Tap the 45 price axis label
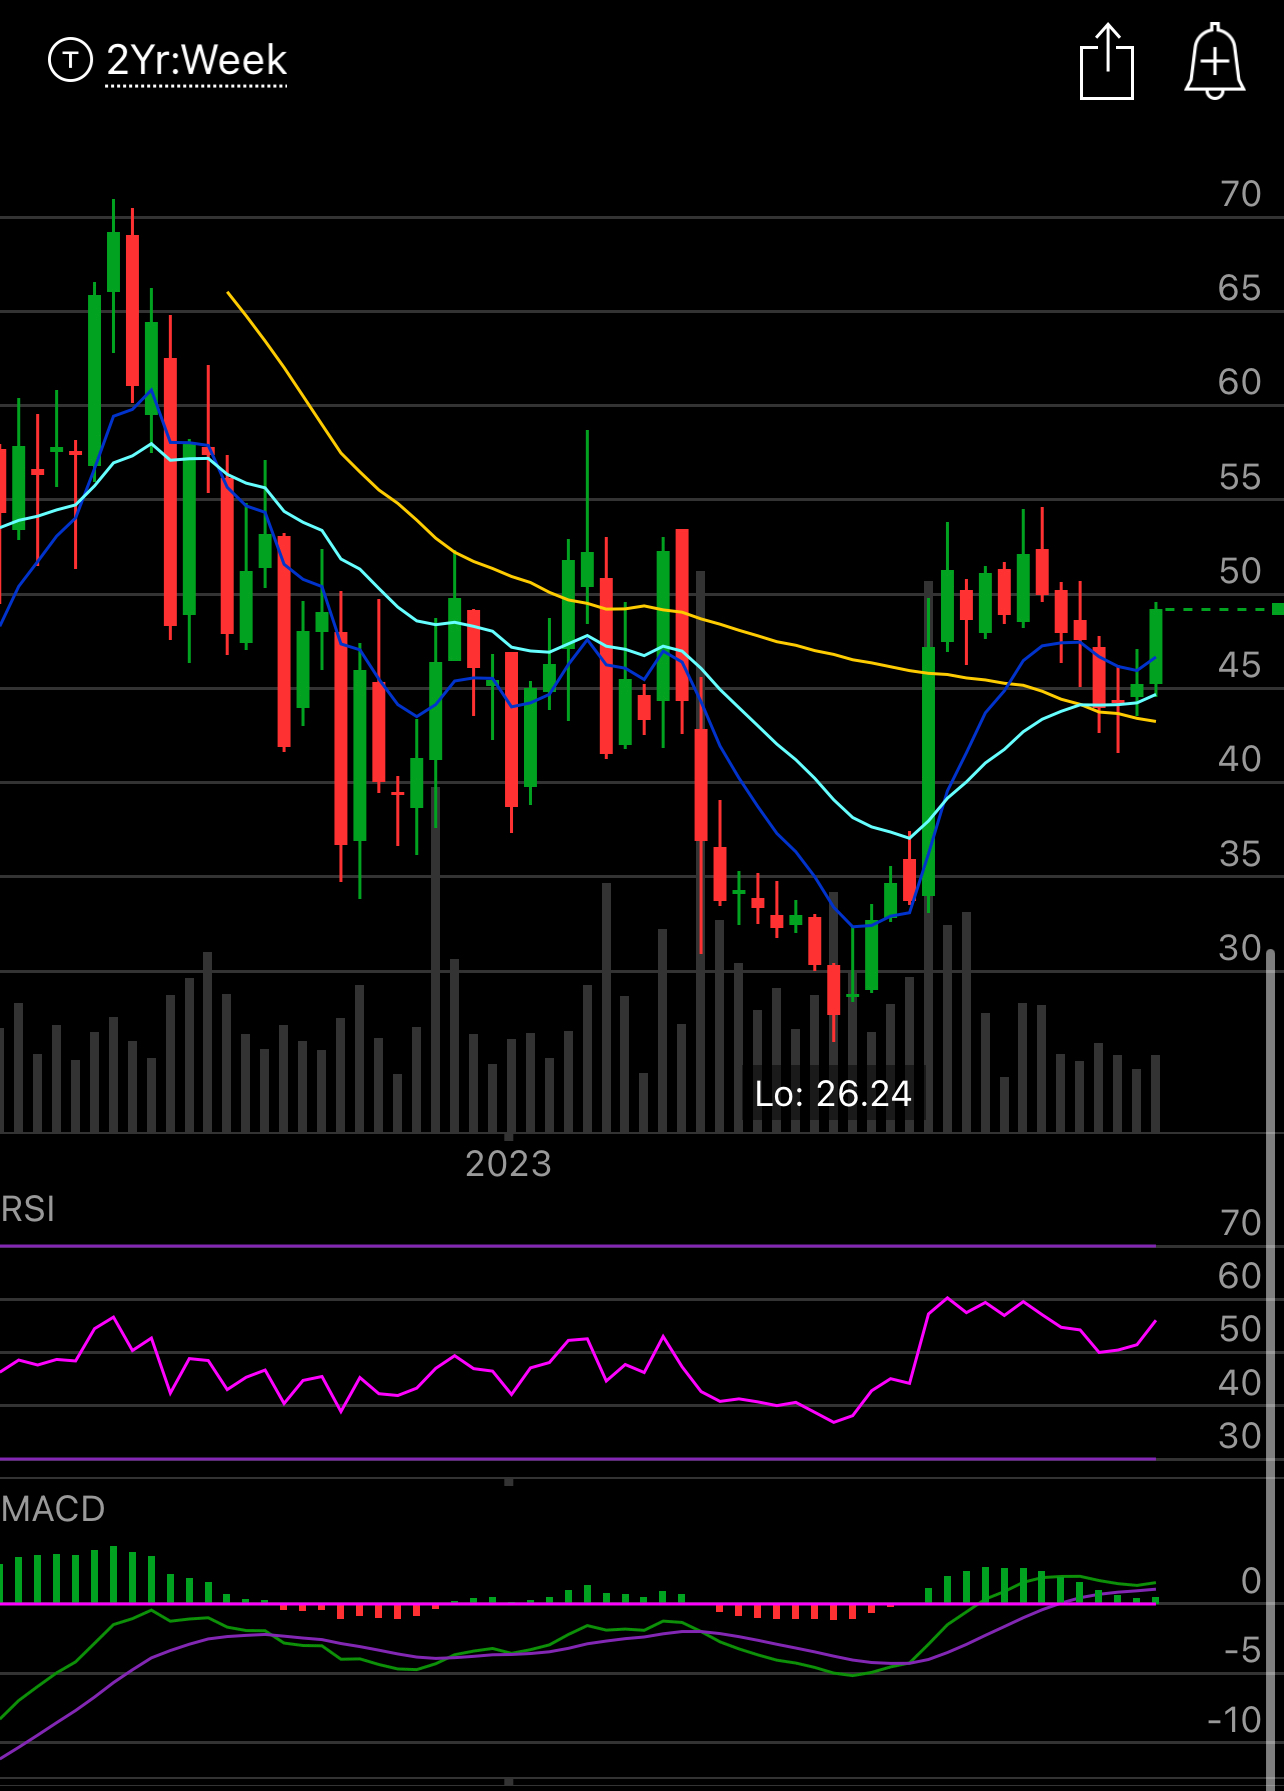This screenshot has height=1791, width=1284. pos(1240,665)
